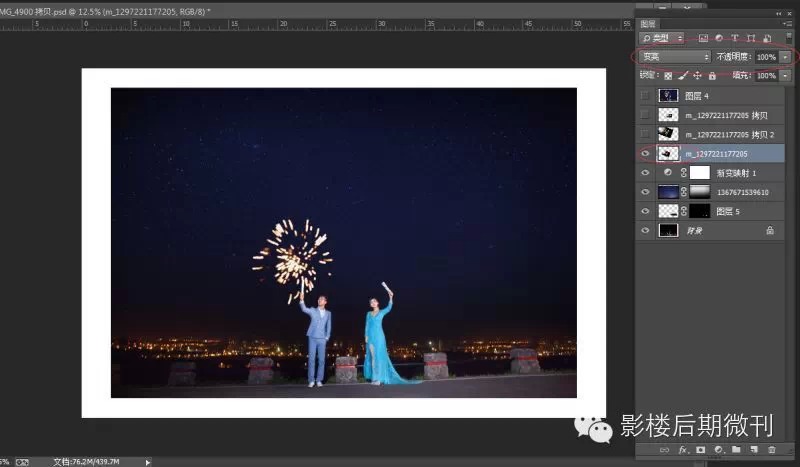The image size is (800, 467).
Task: Switch to the 图层 panel tab
Action: tap(648, 24)
